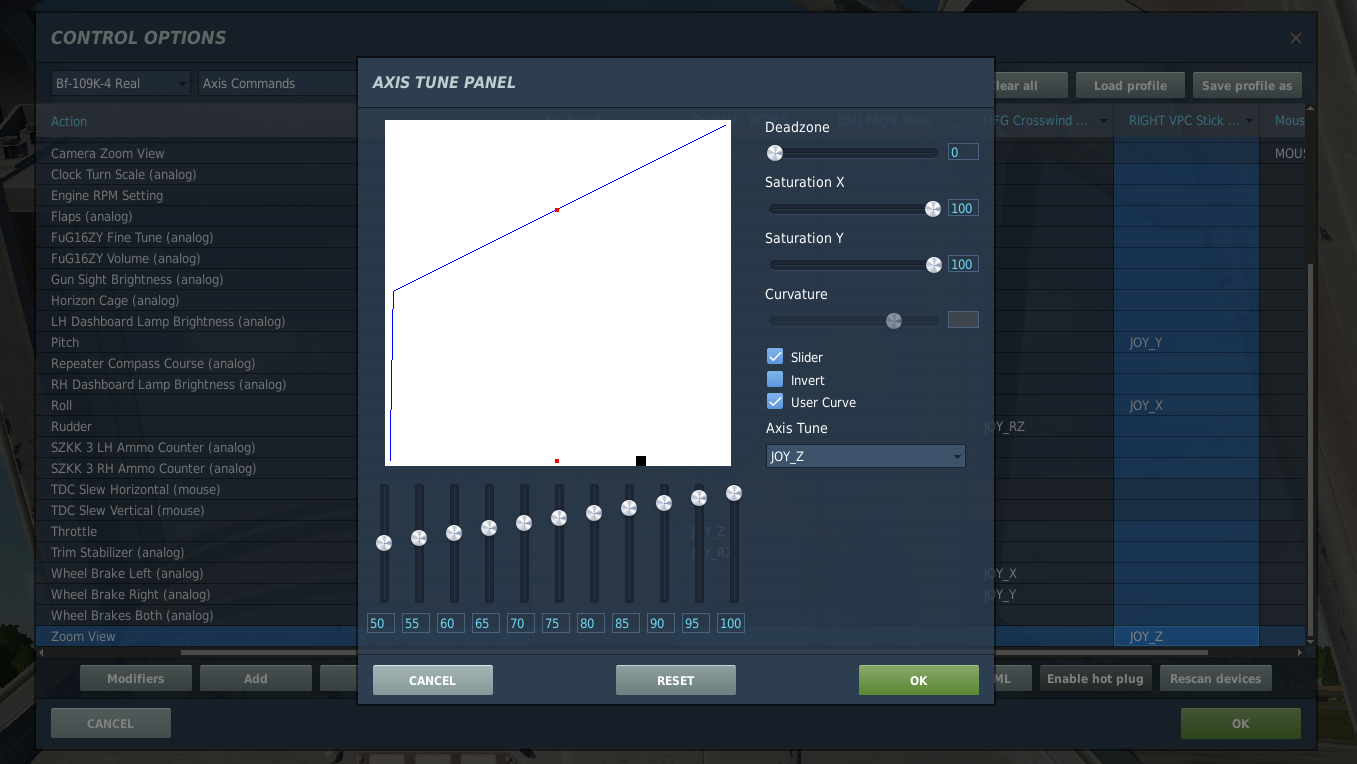Screen dimensions: 1357x764
Task: Click the vertical scrollbar of the actions list
Action: [1311, 450]
